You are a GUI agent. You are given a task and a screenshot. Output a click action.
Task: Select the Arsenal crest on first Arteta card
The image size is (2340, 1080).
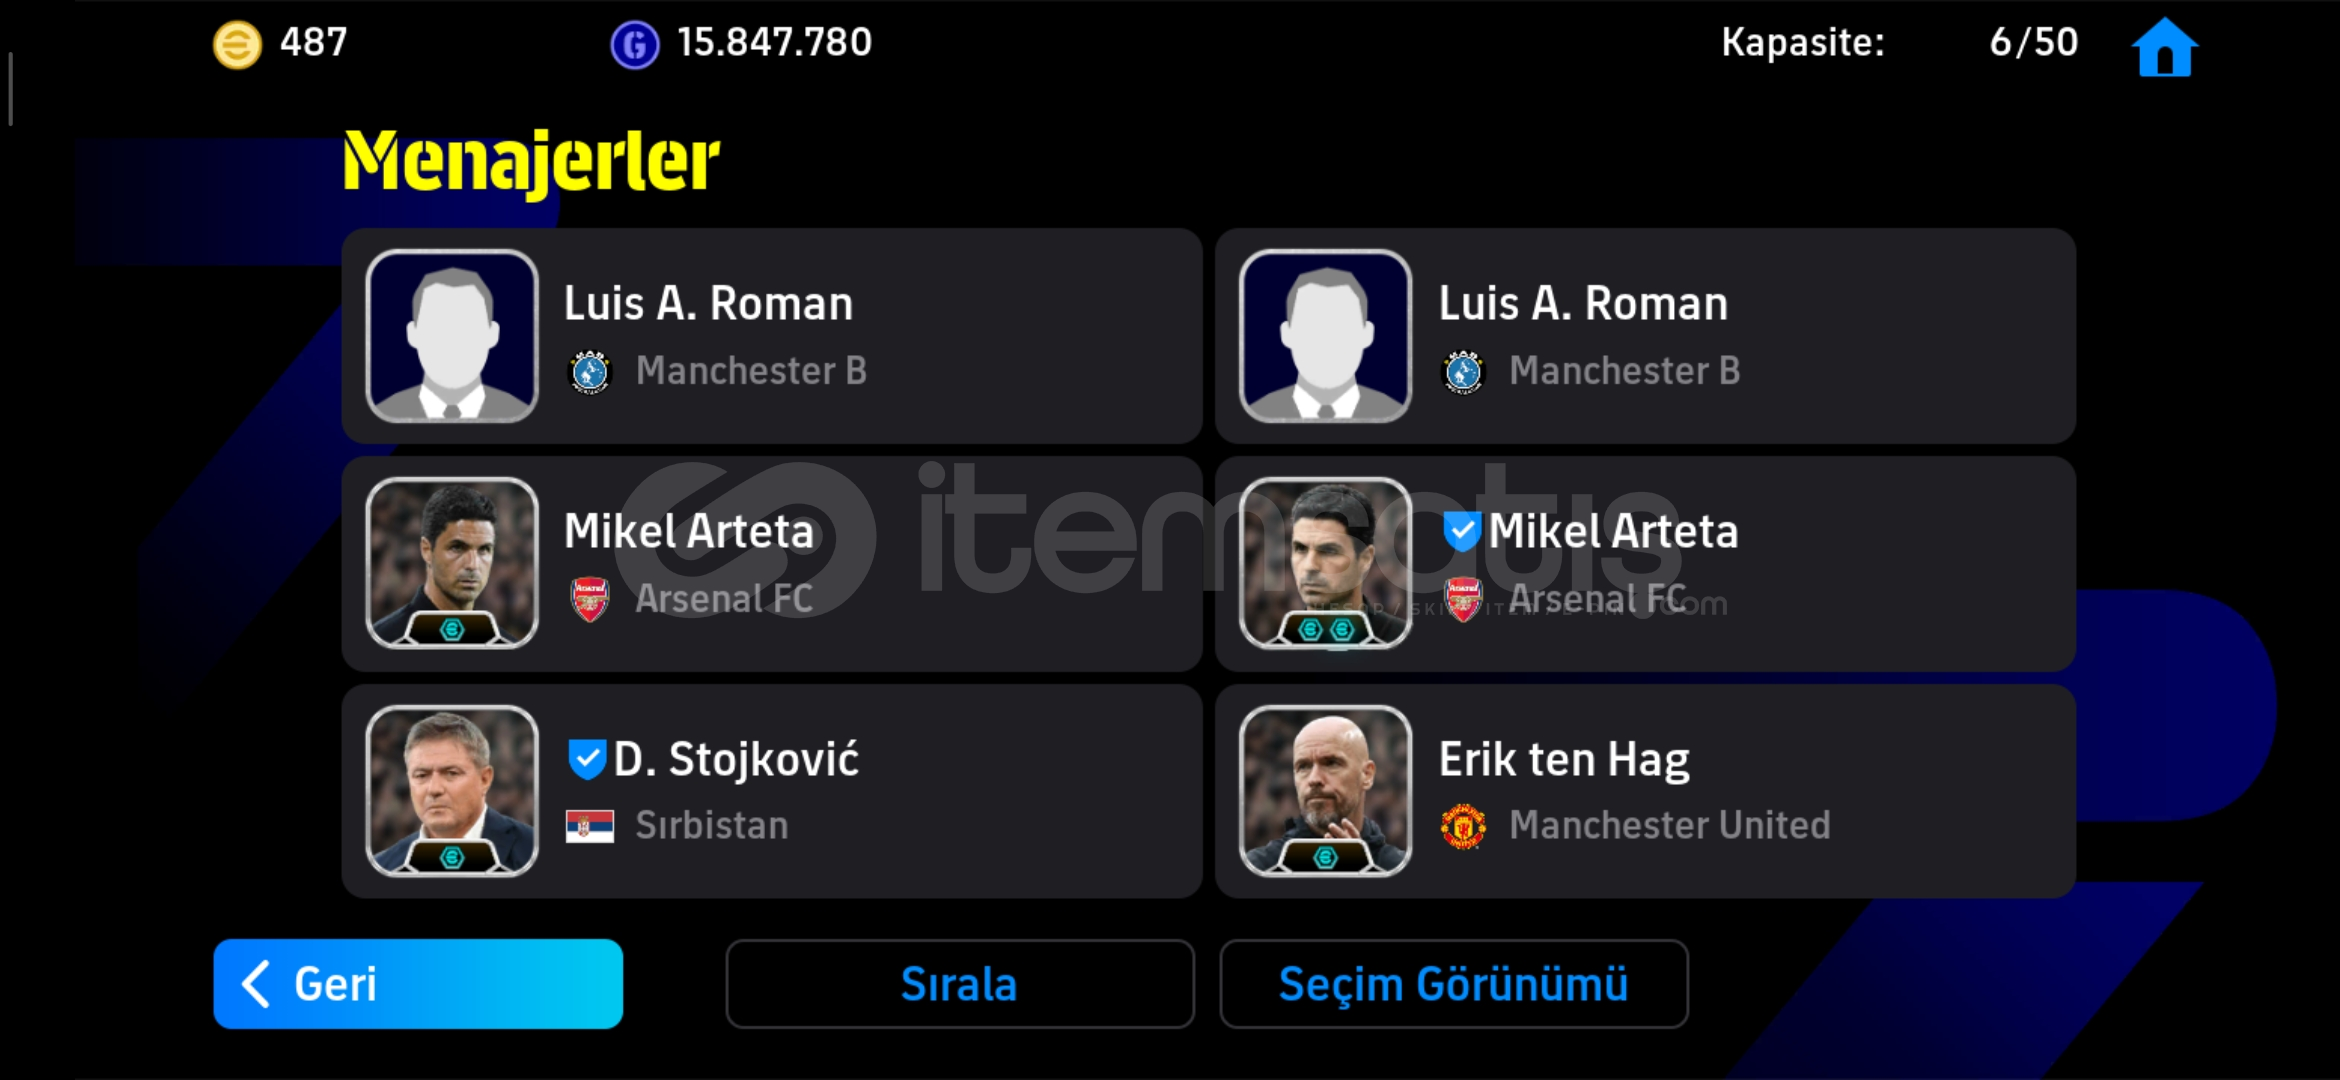[590, 599]
